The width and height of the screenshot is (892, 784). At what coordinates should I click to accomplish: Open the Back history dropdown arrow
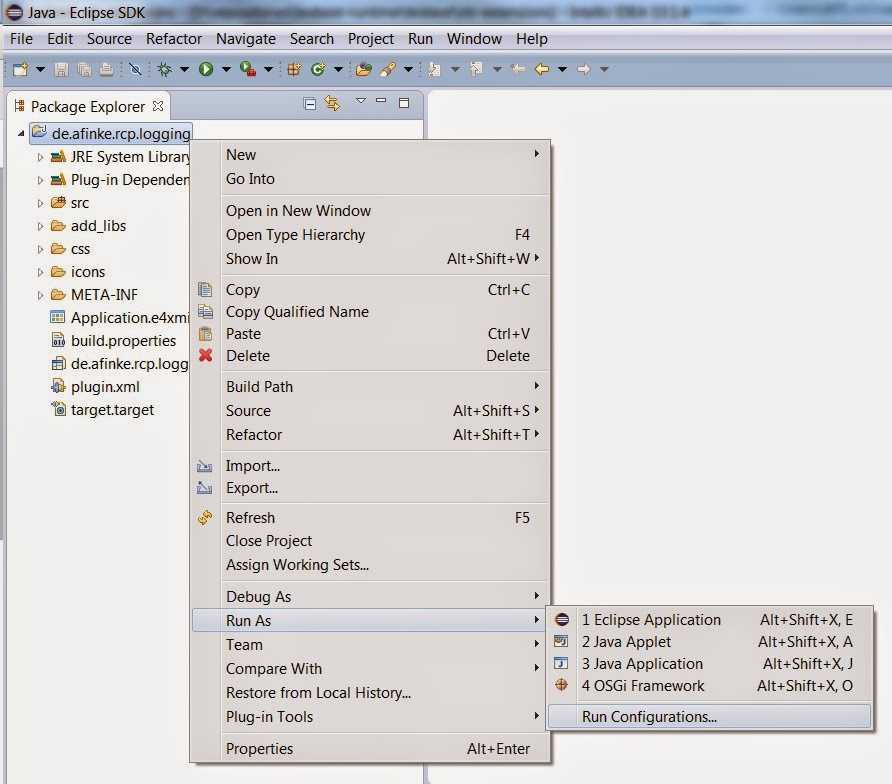562,69
